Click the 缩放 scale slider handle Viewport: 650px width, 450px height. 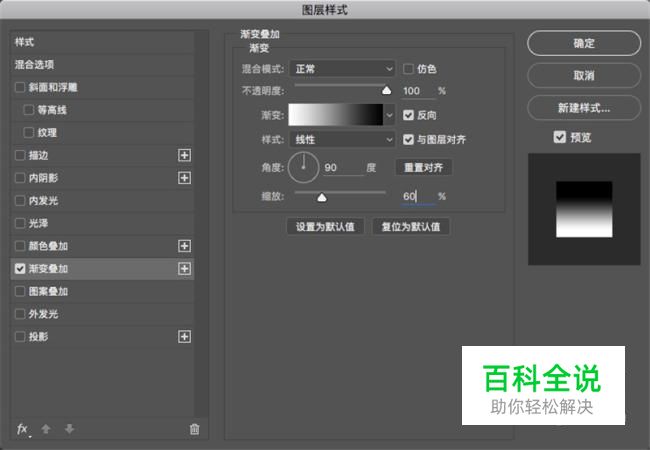coord(322,197)
